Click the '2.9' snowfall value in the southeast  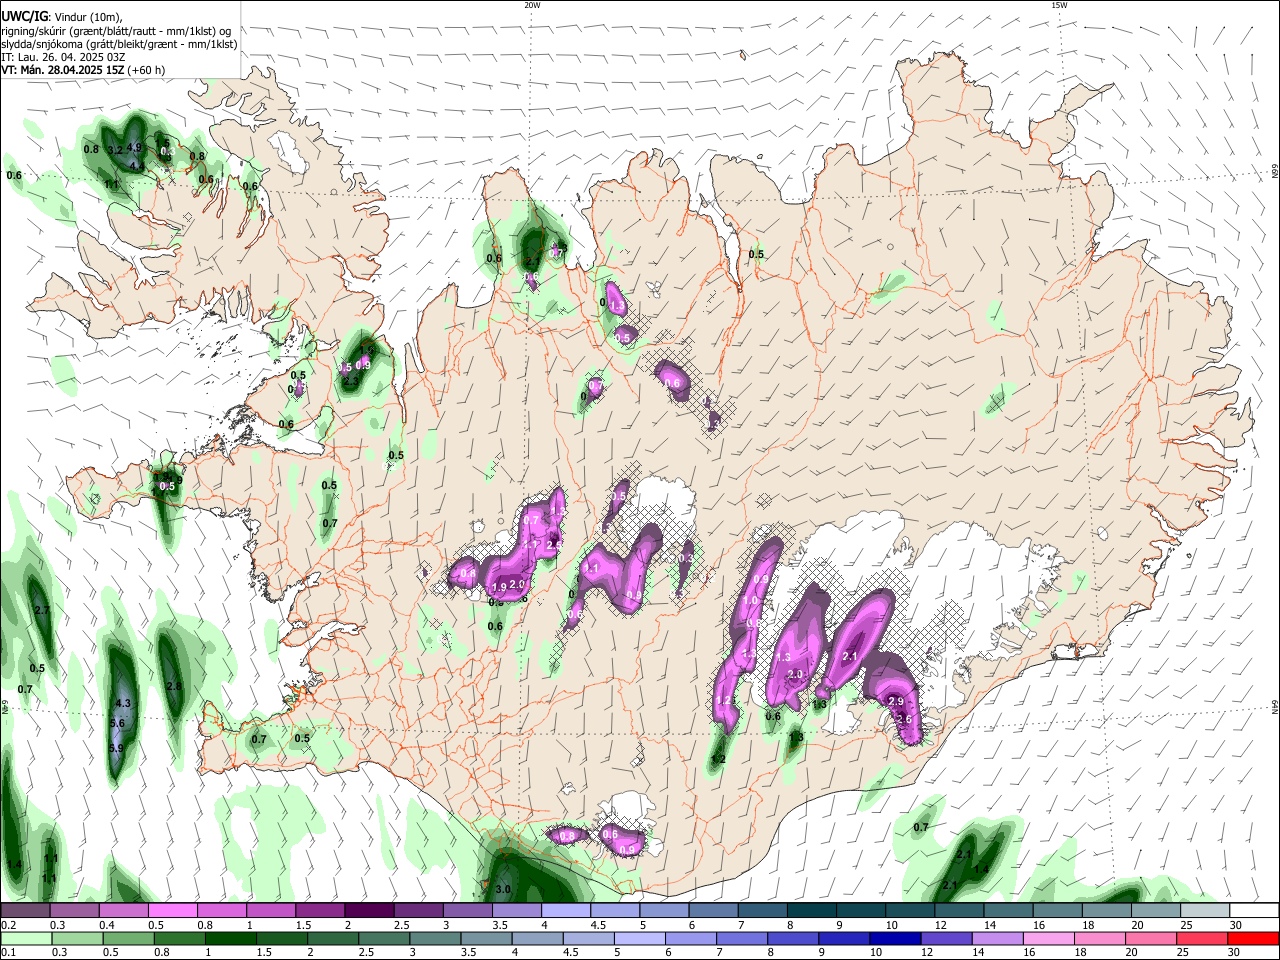pos(896,702)
